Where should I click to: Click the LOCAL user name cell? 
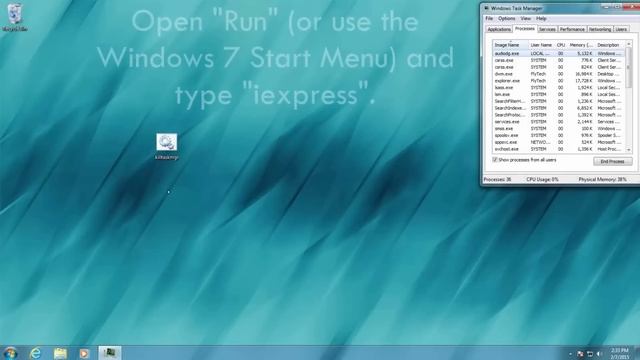pyautogui.click(x=540, y=53)
